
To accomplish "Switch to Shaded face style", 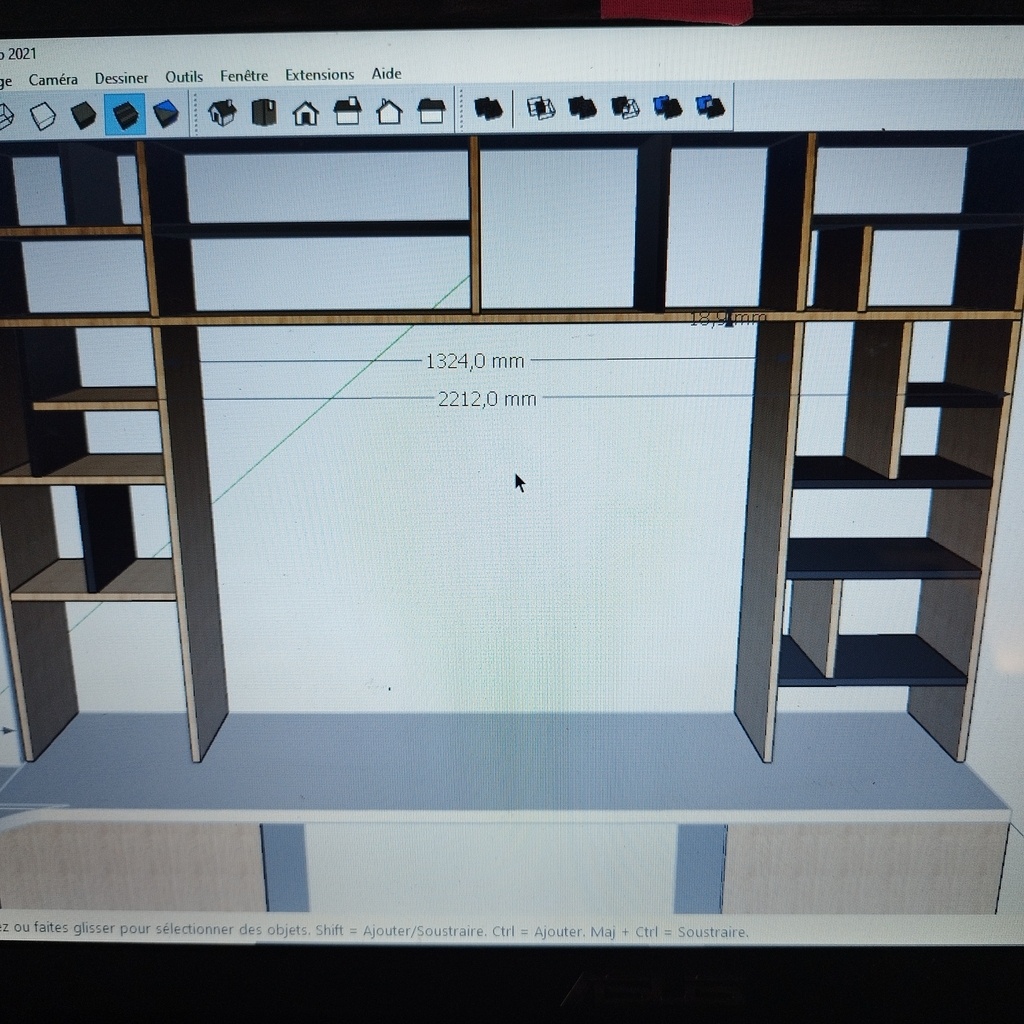I will 84,115.
